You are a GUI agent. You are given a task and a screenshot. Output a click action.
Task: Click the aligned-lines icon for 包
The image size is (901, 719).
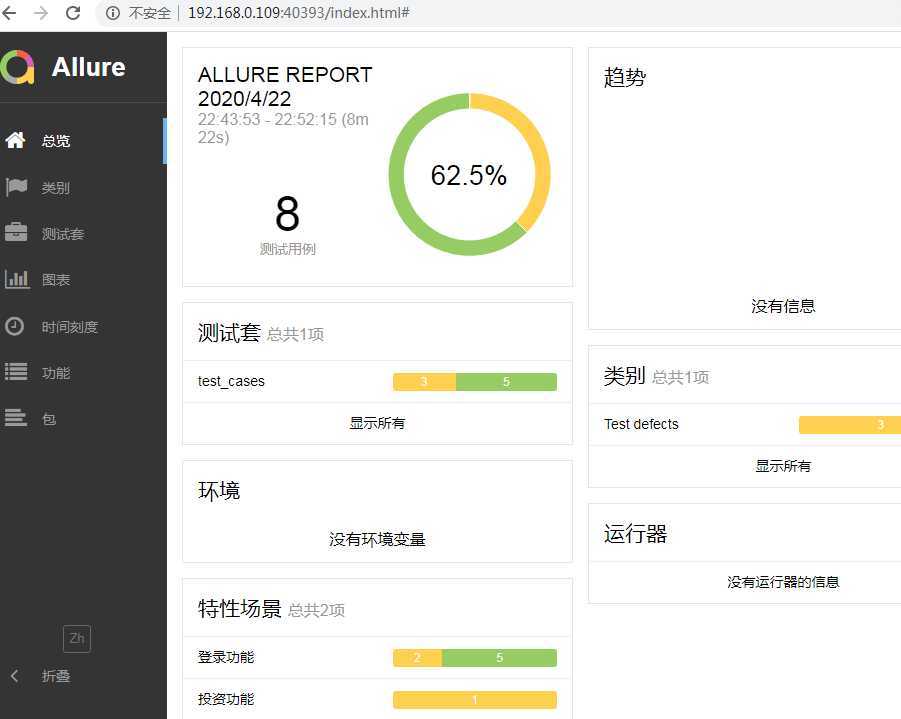pos(16,417)
